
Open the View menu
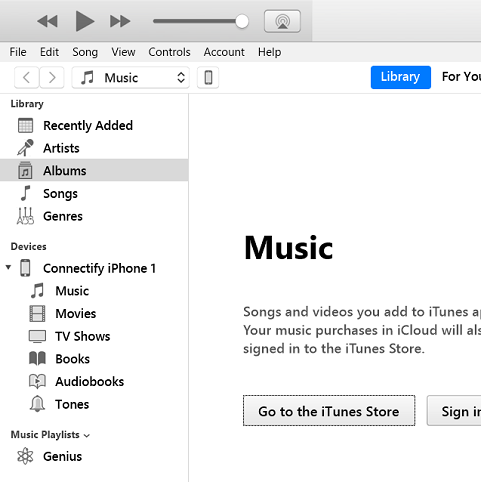(x=123, y=52)
